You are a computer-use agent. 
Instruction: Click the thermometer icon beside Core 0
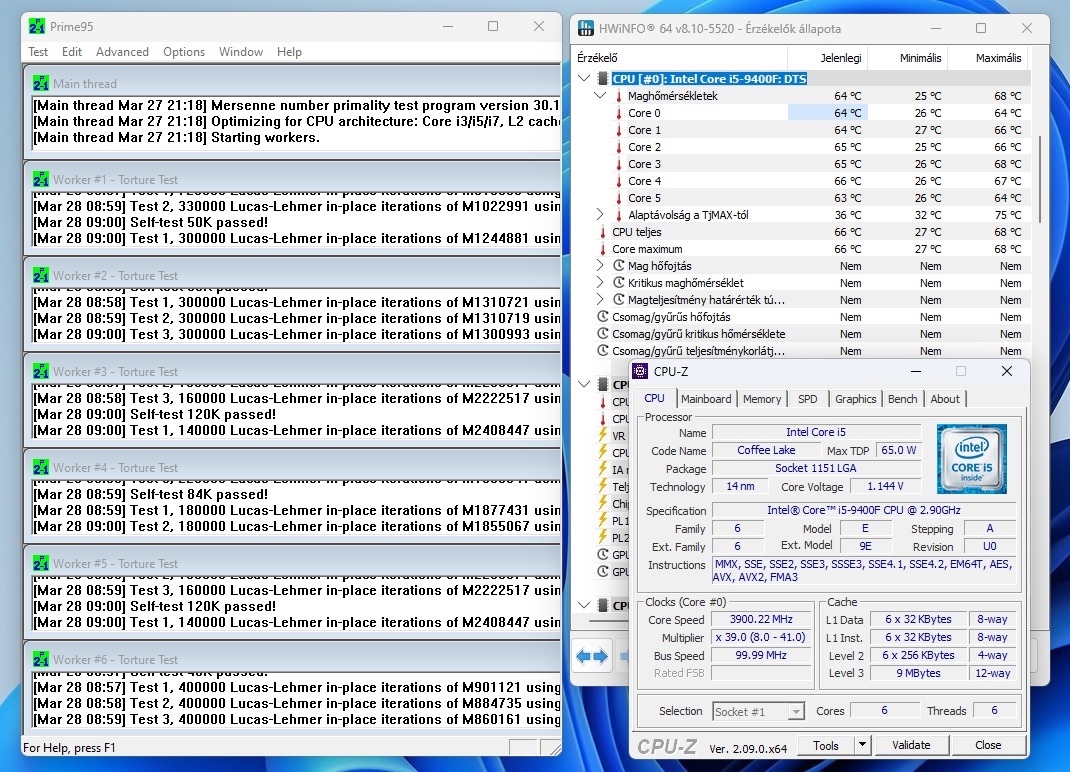point(619,113)
